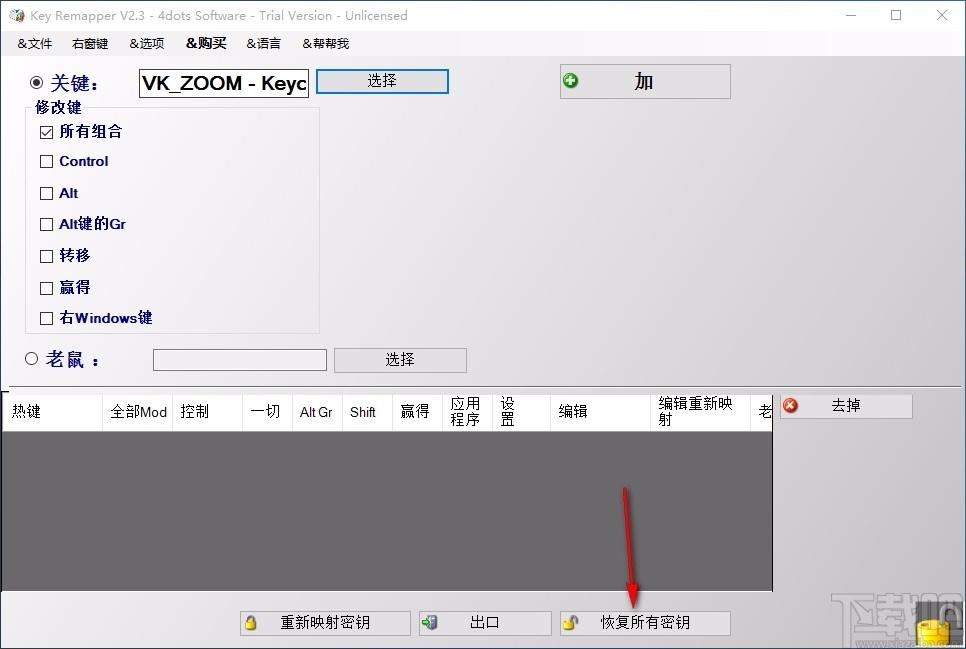
Task: Click the 热键 column header
Action: [52, 412]
